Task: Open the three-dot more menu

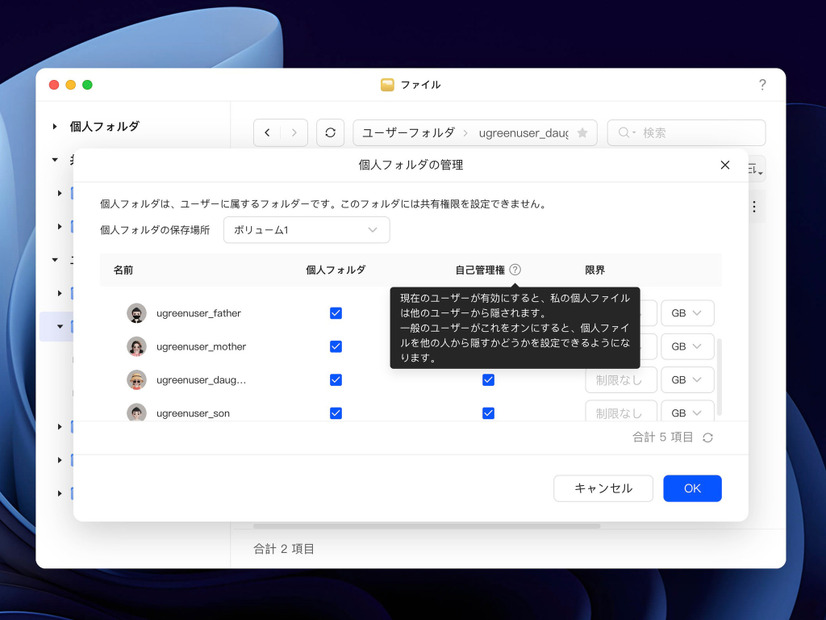Action: [x=754, y=207]
